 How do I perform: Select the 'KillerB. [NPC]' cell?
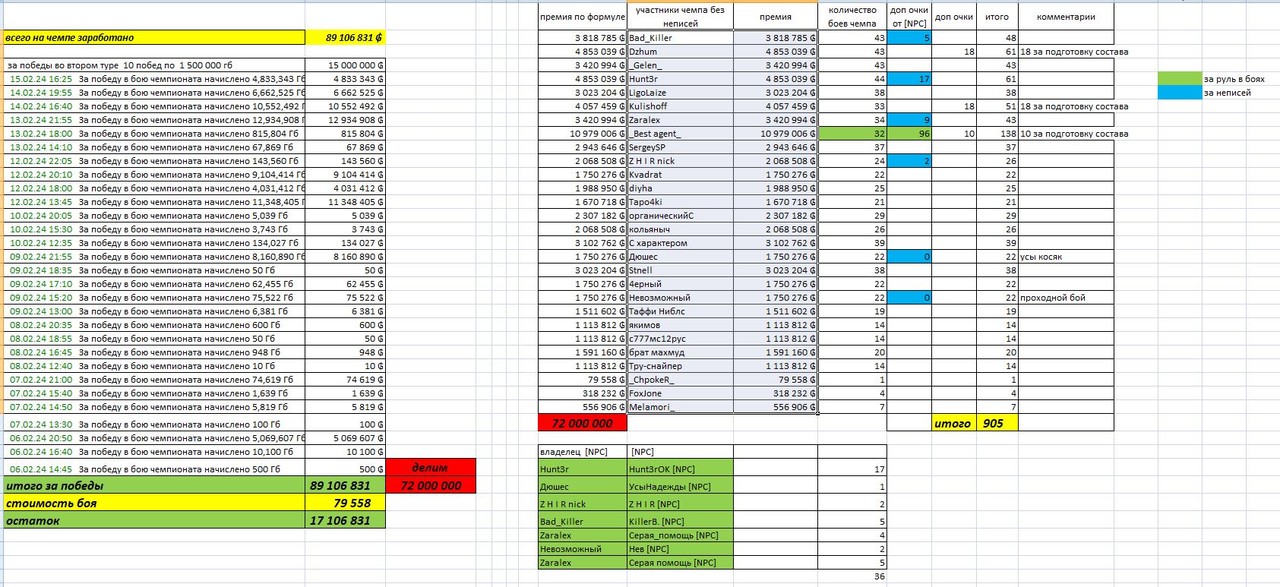coord(679,521)
